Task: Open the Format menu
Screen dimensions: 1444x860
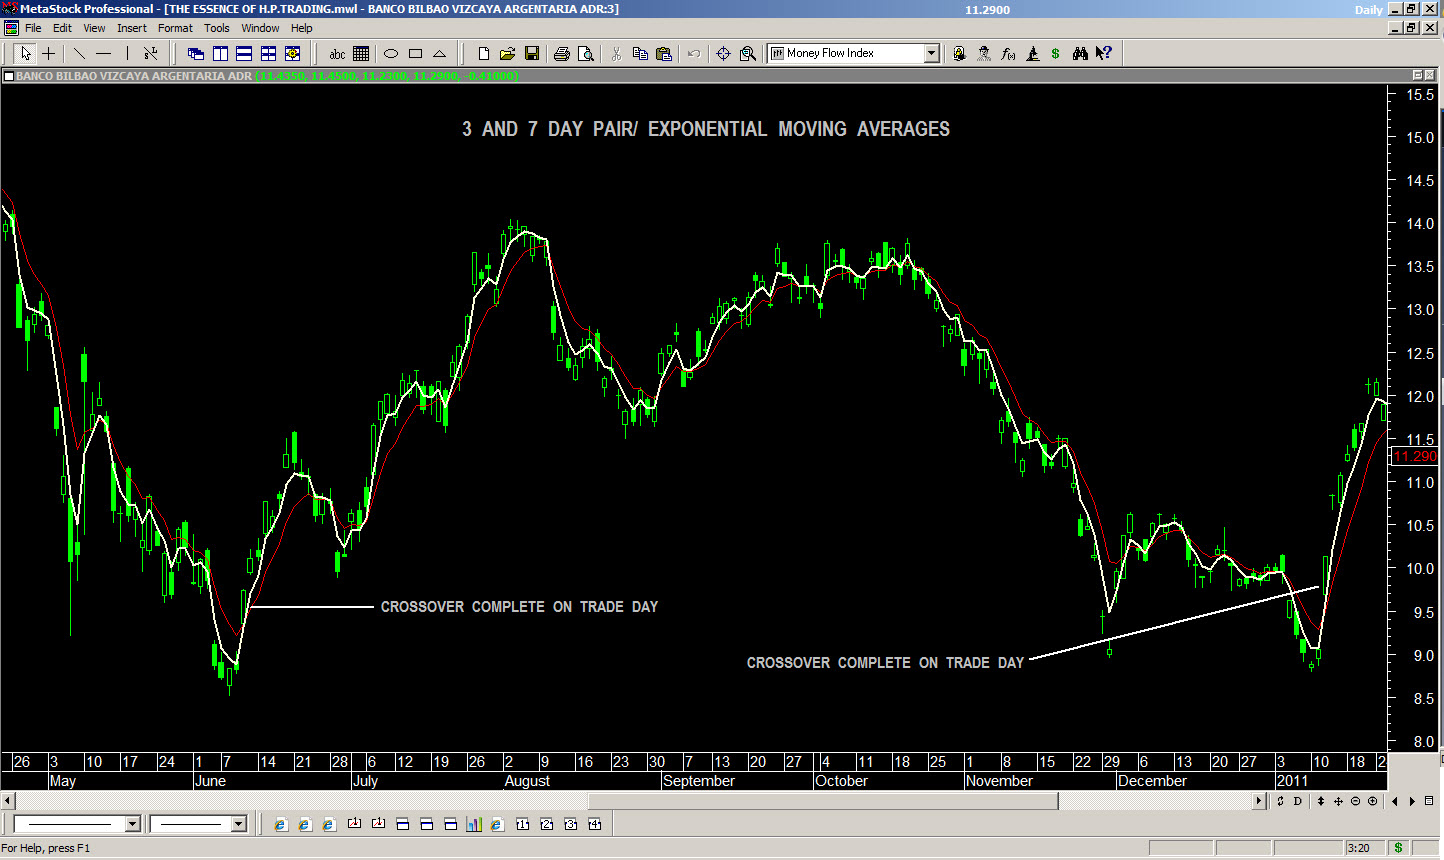Action: [x=175, y=28]
